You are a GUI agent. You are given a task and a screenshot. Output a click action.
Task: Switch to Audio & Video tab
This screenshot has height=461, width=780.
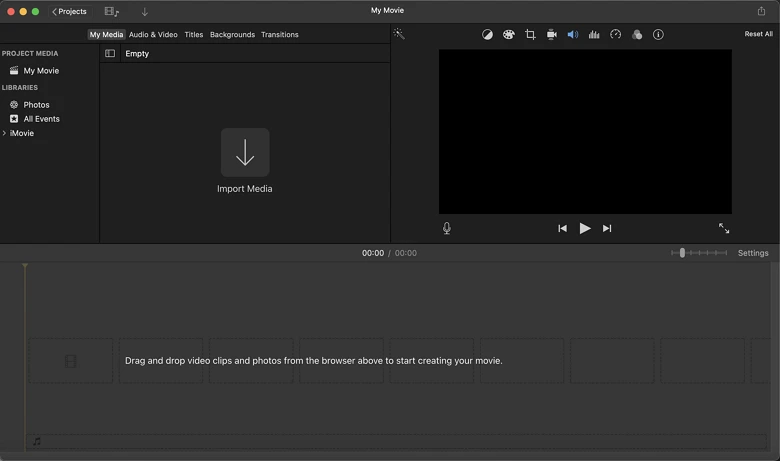153,34
